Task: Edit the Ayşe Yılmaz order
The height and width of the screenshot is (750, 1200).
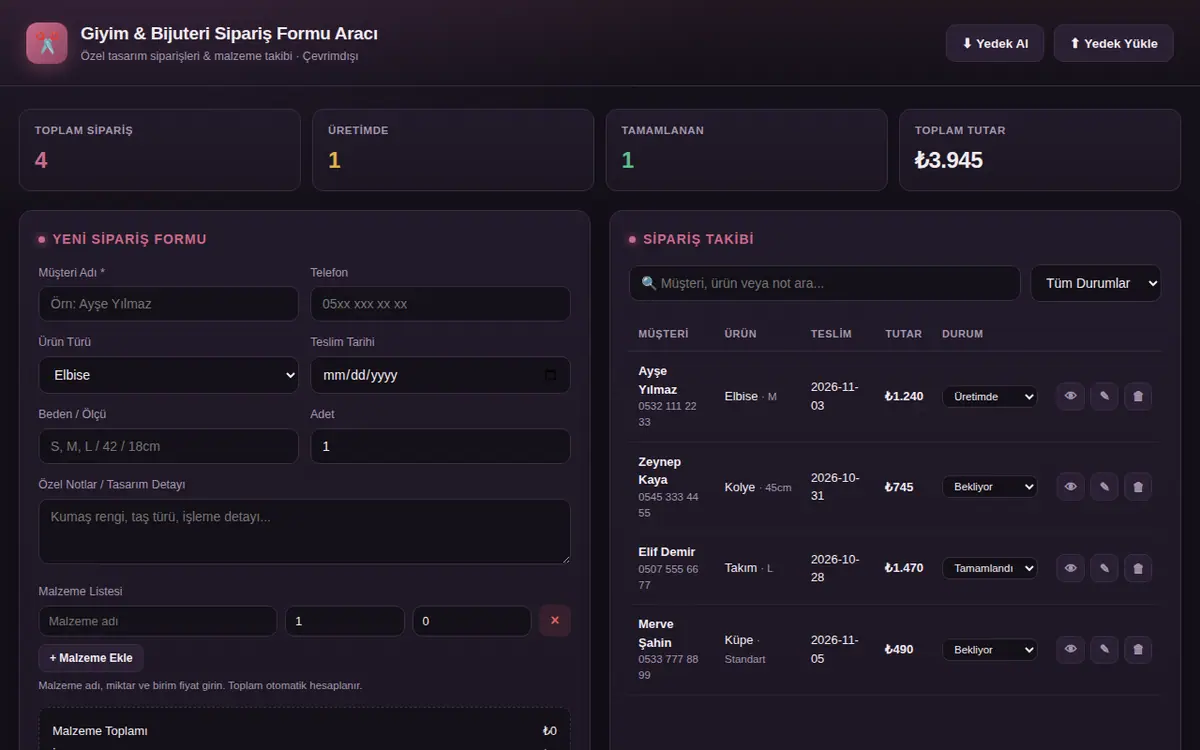Action: (x=1104, y=396)
